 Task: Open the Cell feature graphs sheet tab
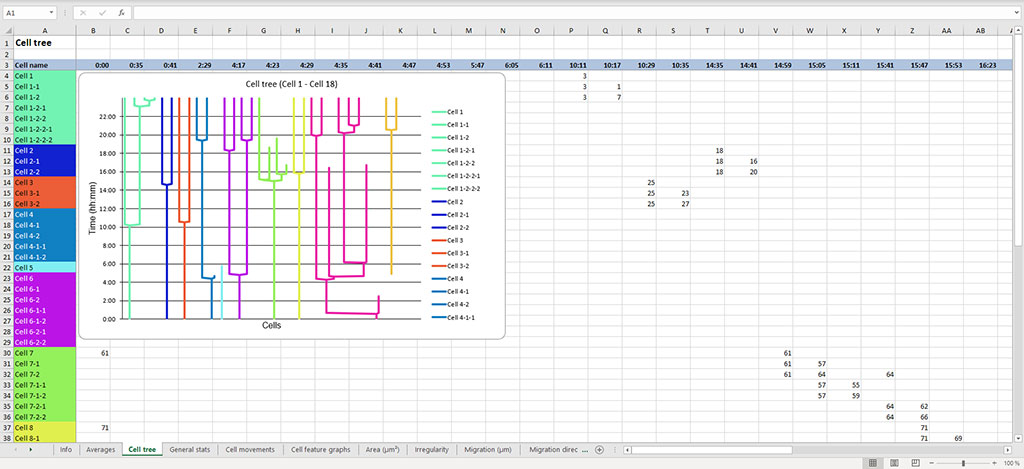(321, 449)
